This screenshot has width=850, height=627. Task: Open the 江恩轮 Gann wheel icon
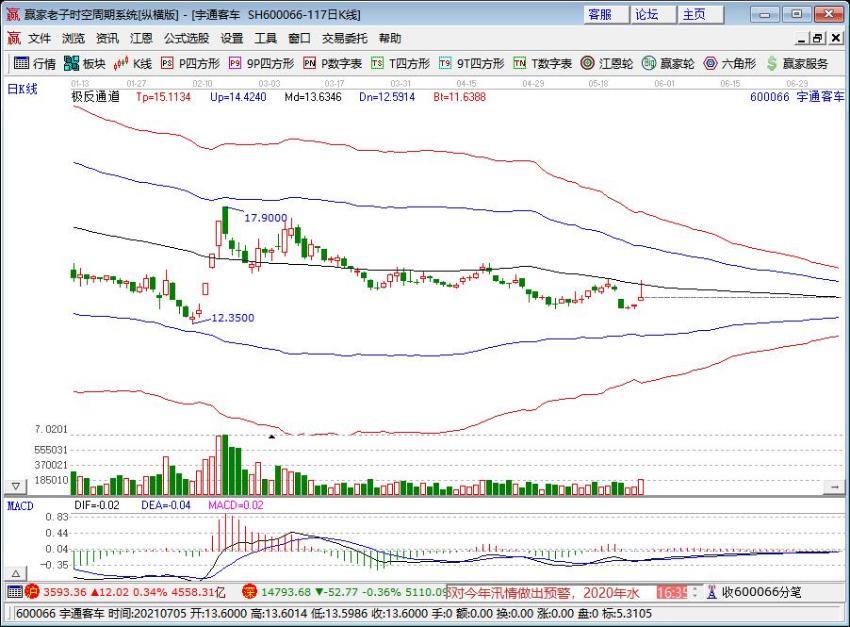588,63
